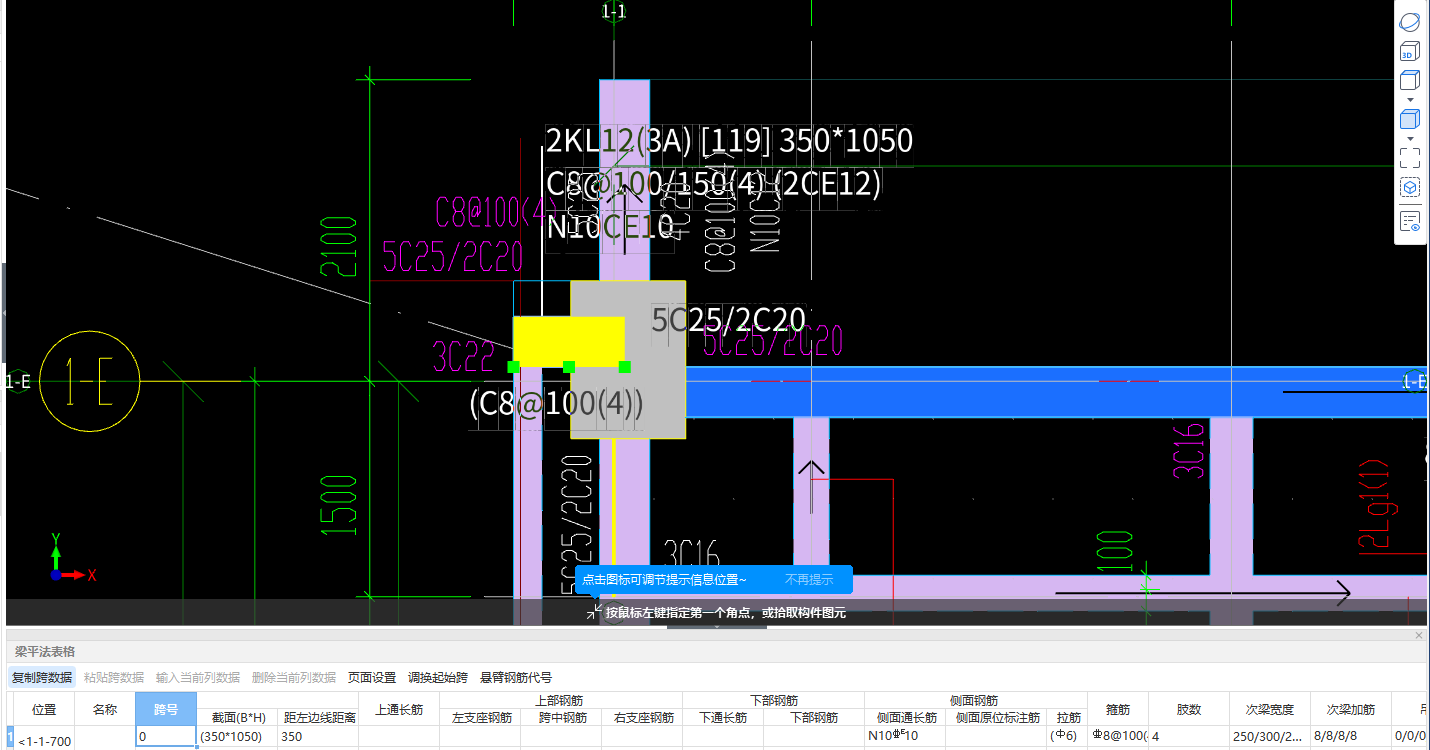1430x750 pixels.
Task: Select the 距左边线距离 cell 350
Action: pos(318,737)
